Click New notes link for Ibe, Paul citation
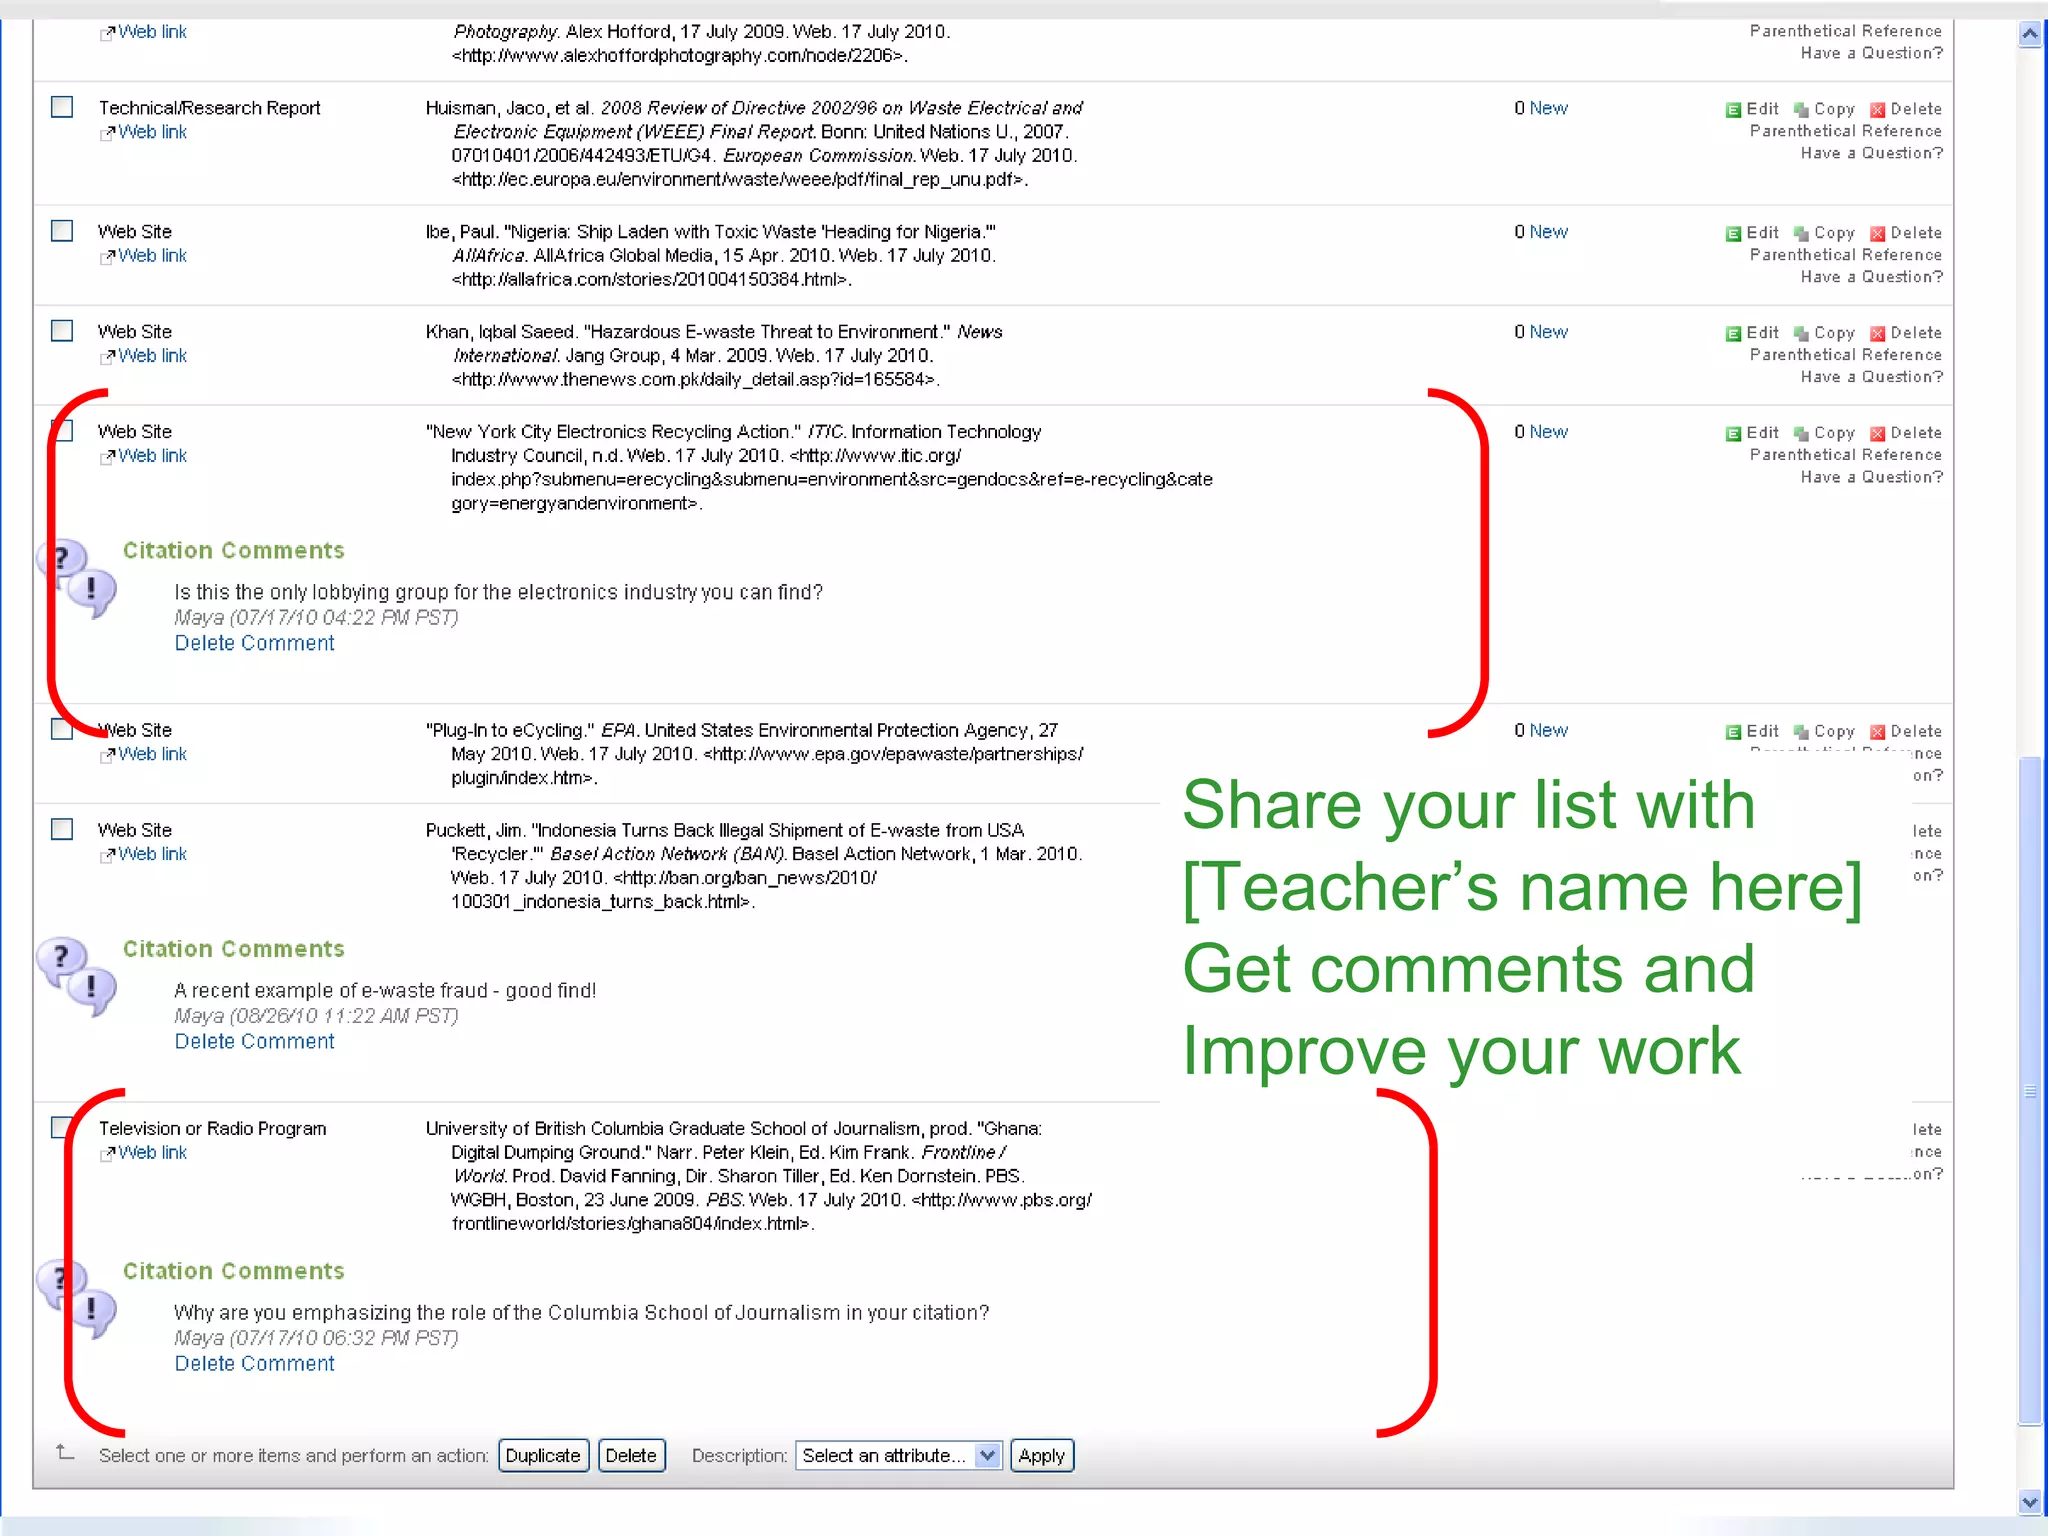Screen dimensions: 2048x1536 point(1548,232)
